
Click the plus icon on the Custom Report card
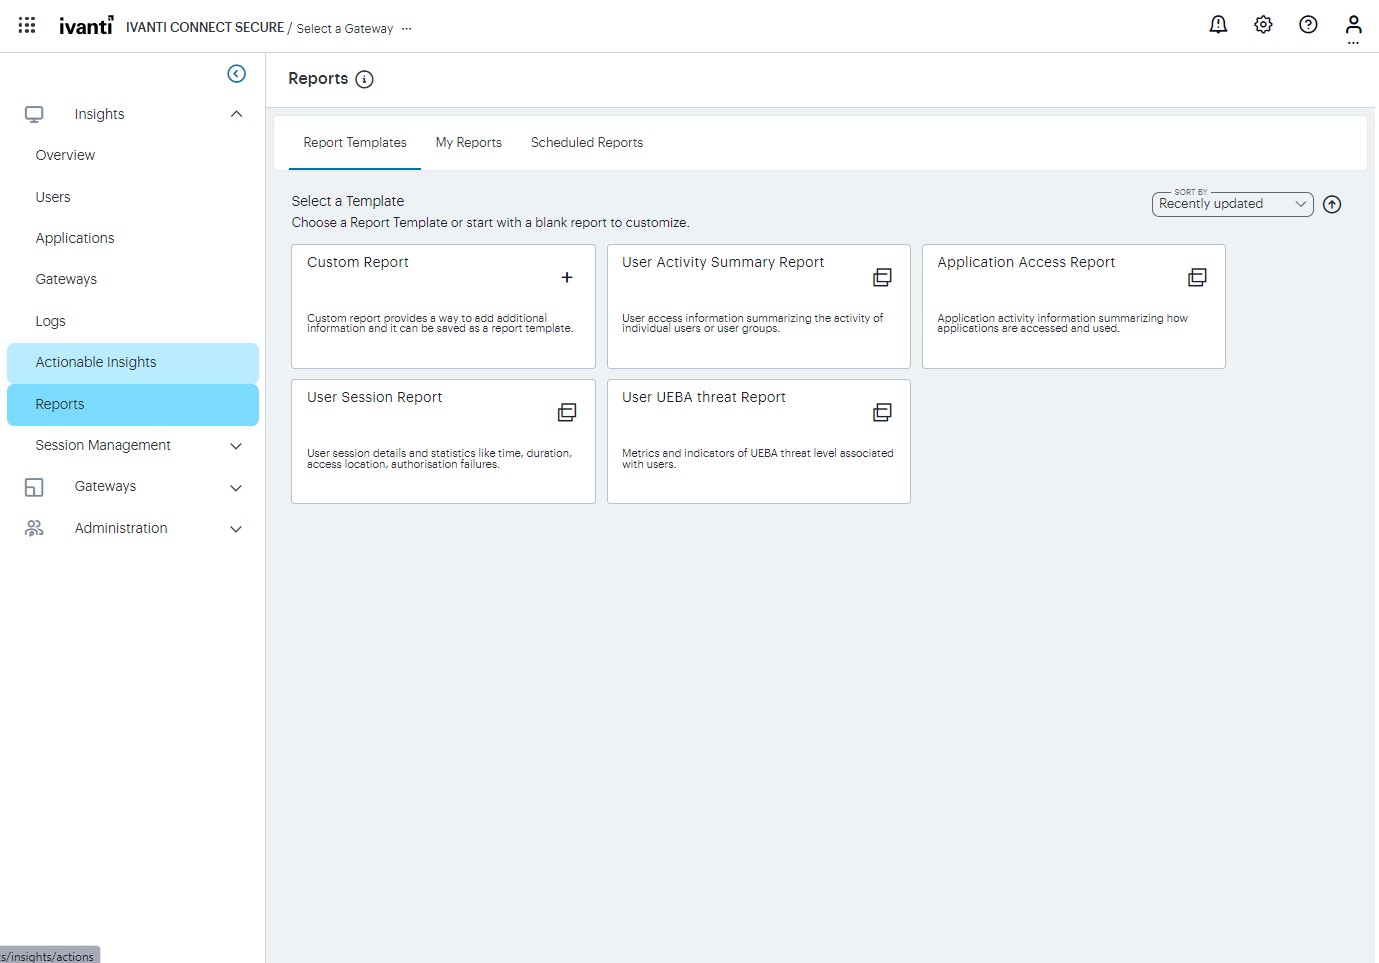click(x=567, y=277)
